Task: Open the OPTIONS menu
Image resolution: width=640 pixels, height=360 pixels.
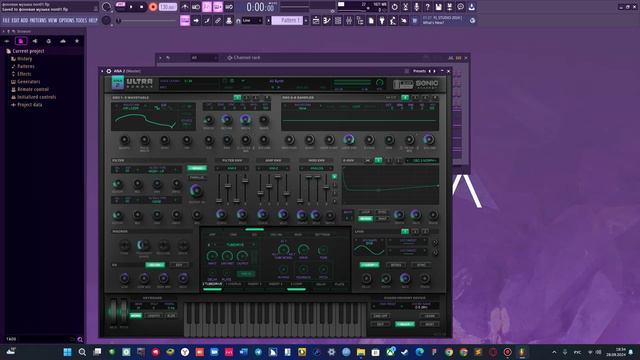Action: click(x=67, y=20)
